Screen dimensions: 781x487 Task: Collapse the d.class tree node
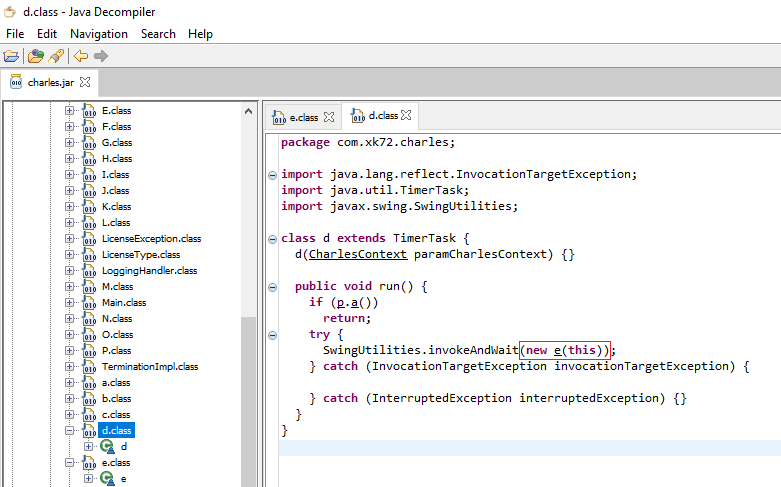point(69,430)
